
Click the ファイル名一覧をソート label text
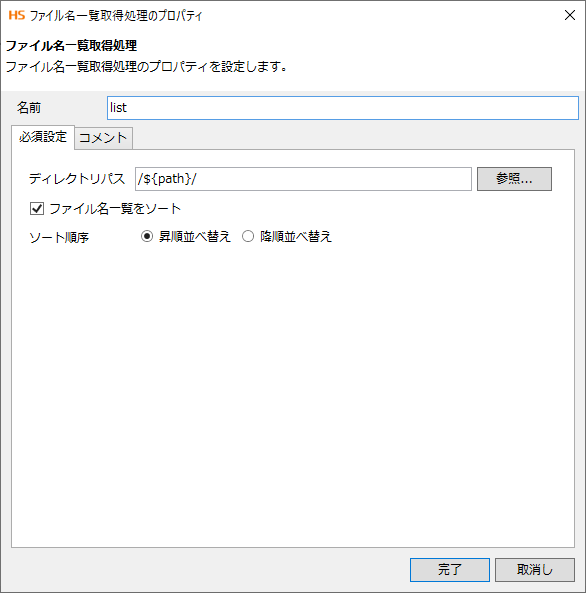coord(115,209)
